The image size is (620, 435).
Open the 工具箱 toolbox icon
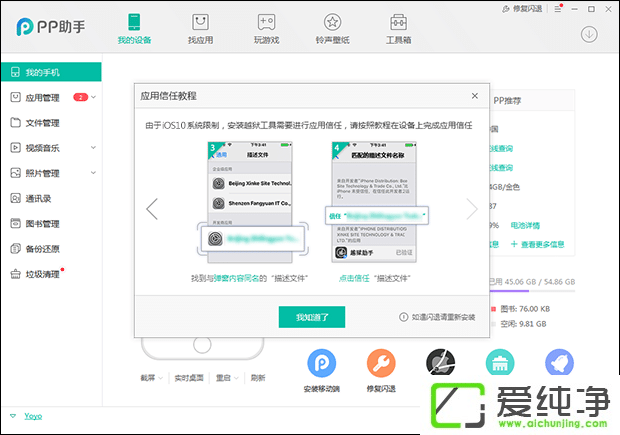(399, 28)
